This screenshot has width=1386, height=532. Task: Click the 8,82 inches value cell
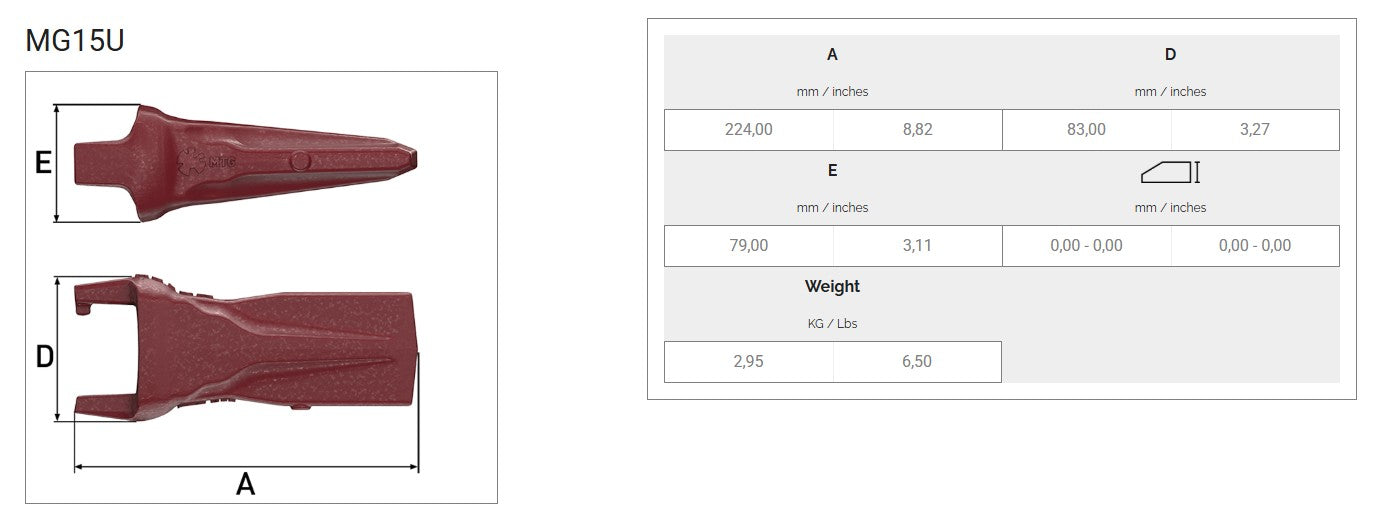pos(917,130)
